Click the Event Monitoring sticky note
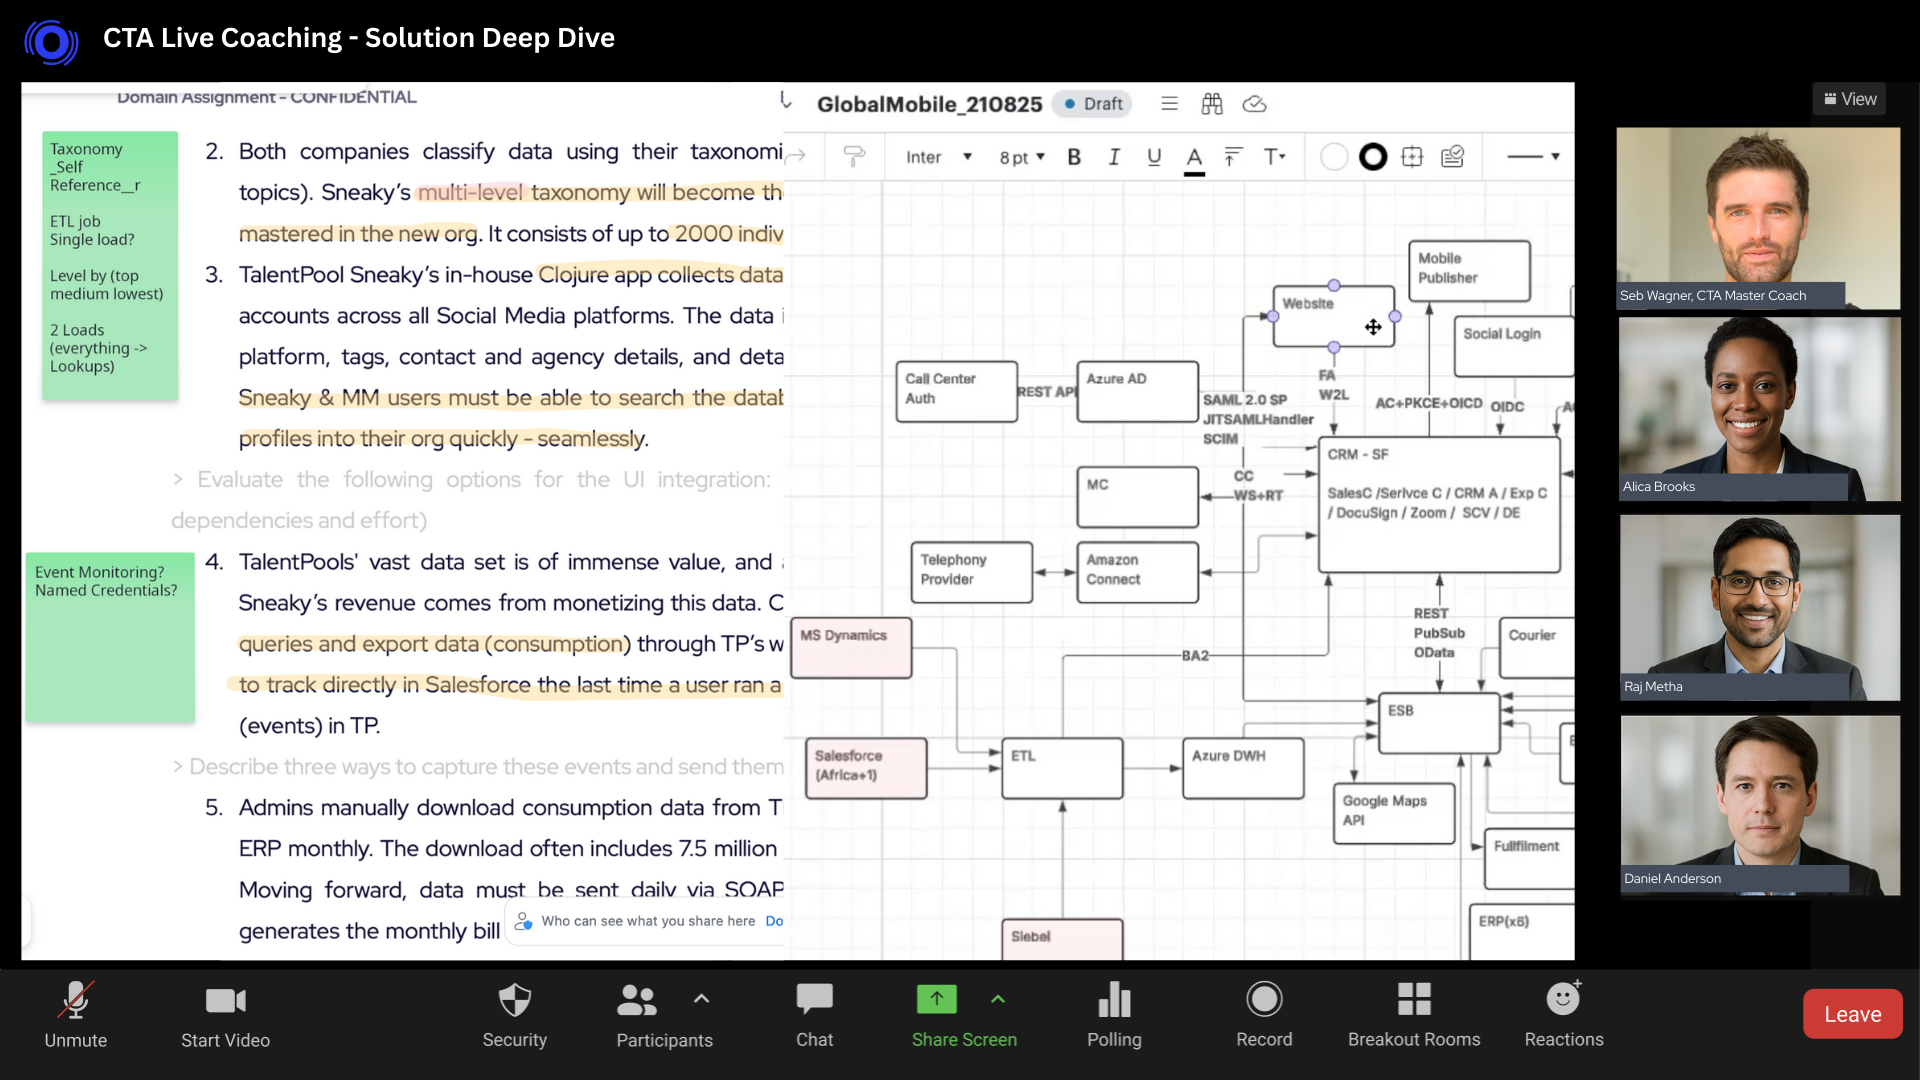 point(110,637)
